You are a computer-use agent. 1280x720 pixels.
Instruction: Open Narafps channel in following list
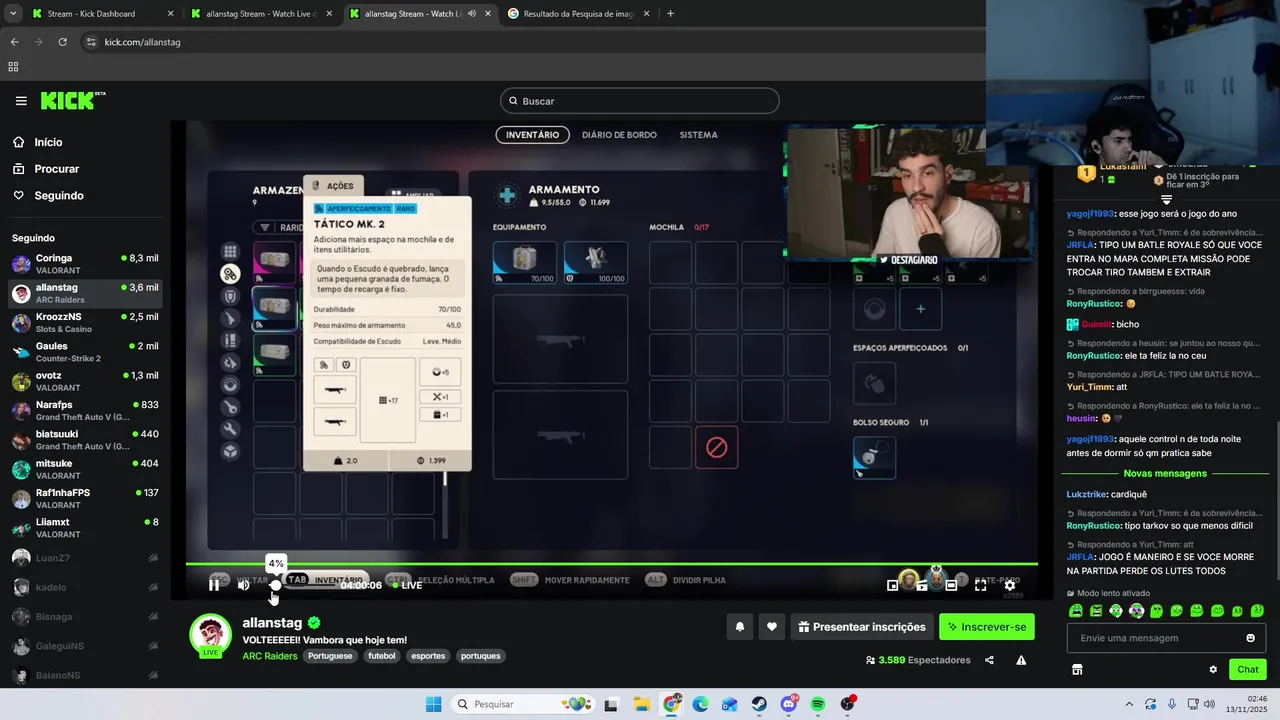click(x=85, y=411)
